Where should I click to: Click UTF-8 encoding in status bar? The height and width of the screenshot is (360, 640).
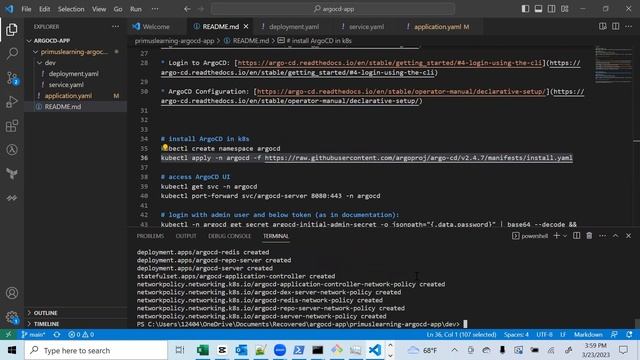(544, 334)
